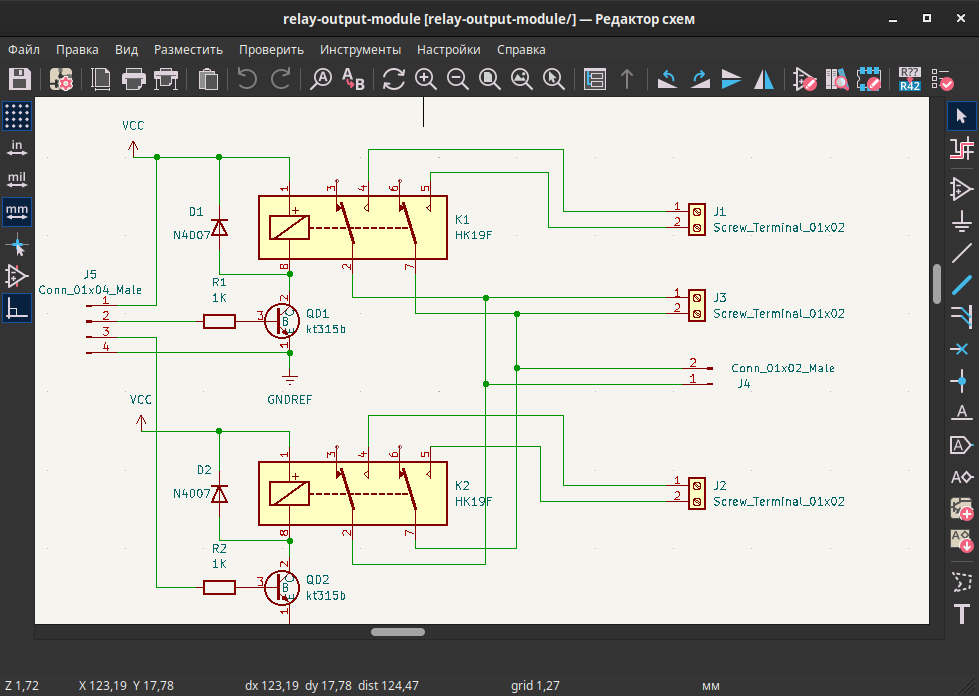Choose the Add Junction tool
979x696 pixels.
pyautogui.click(x=961, y=381)
